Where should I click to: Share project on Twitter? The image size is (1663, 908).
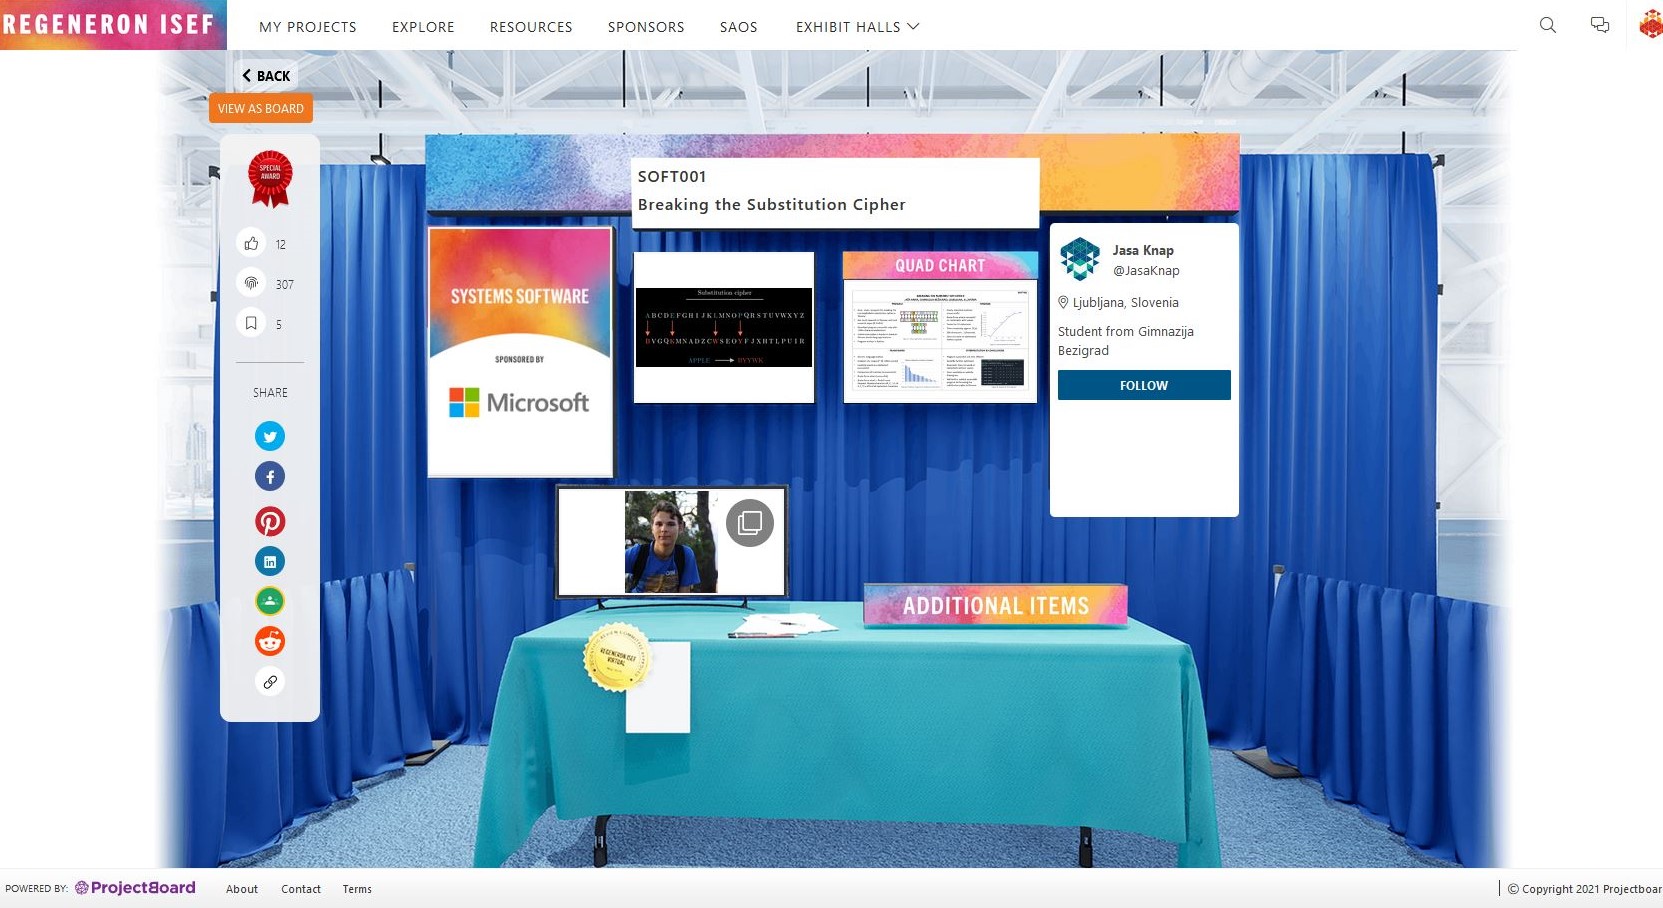click(x=270, y=436)
